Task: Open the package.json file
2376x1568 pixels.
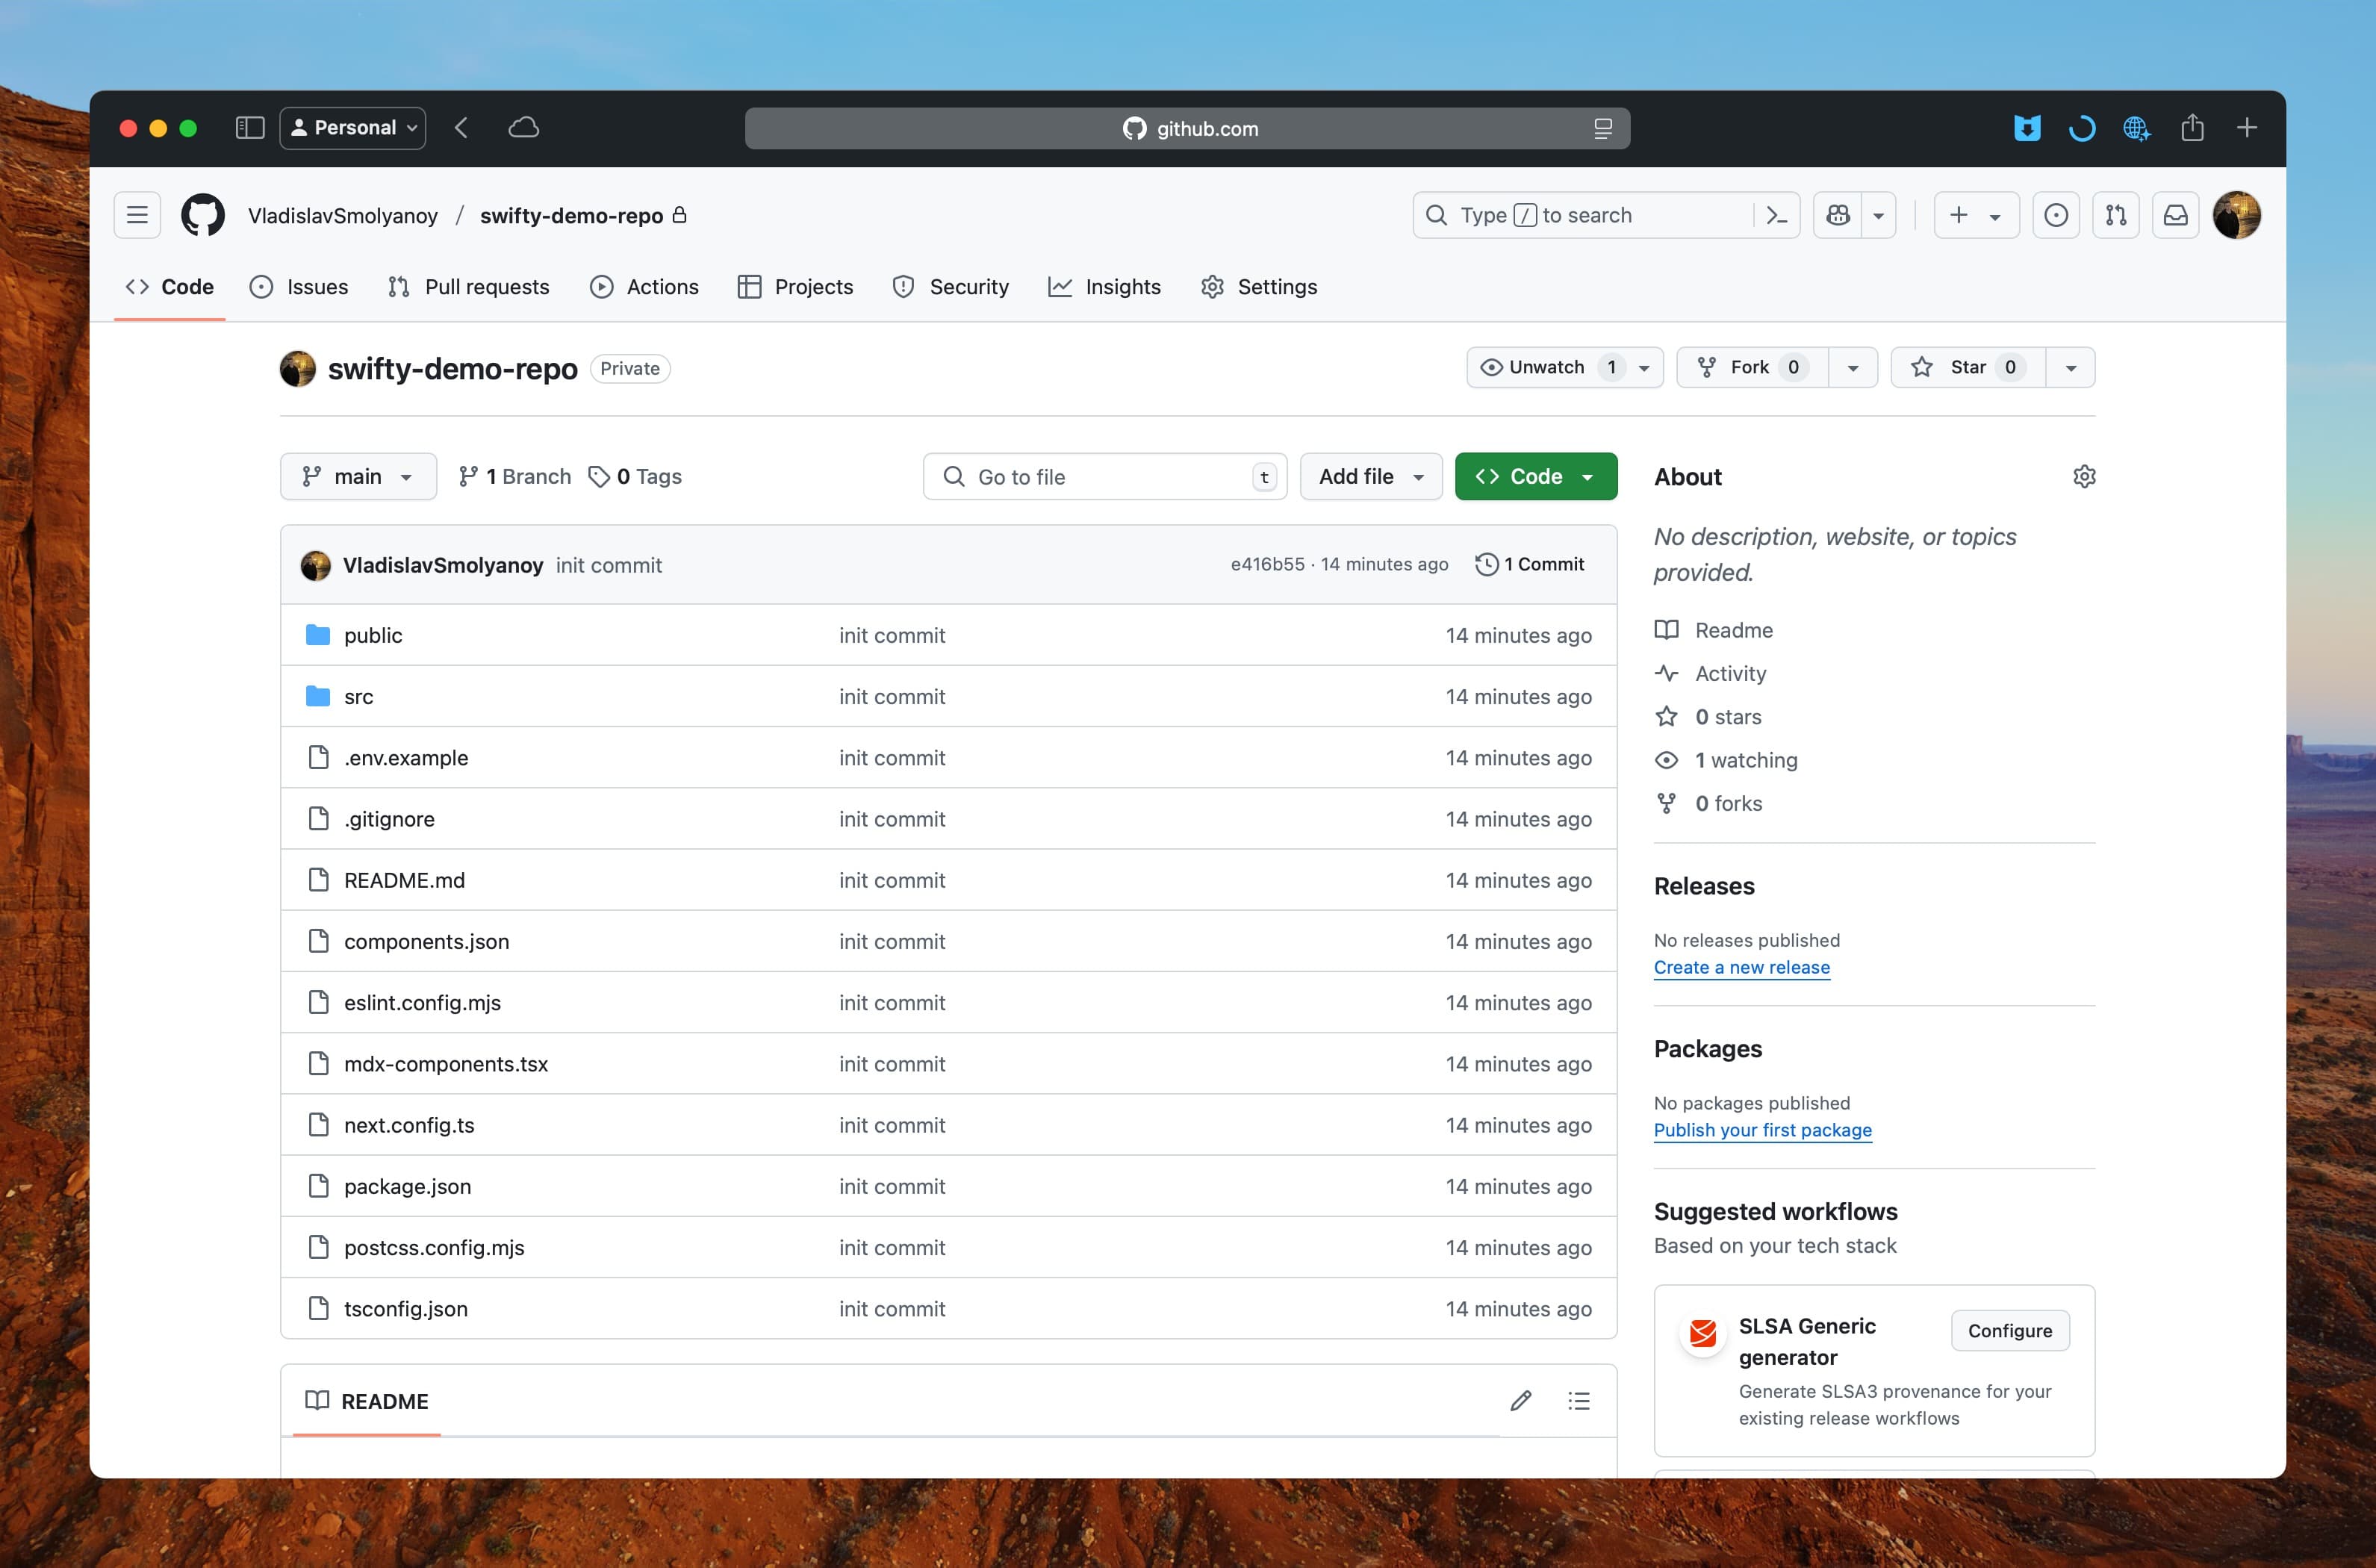Action: pos(407,1186)
